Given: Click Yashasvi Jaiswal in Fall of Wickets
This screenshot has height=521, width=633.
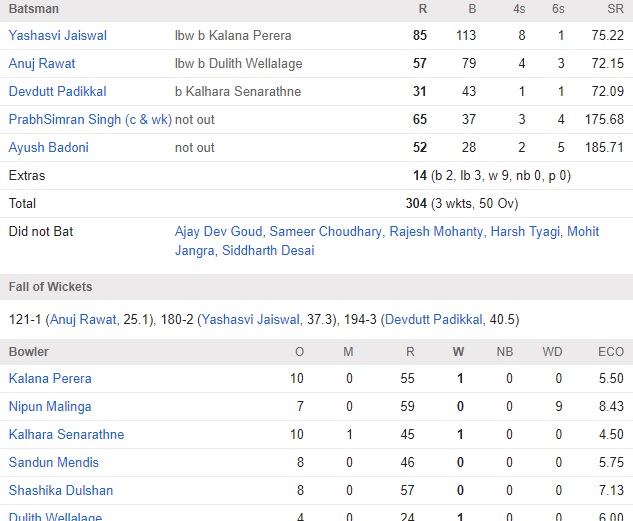Looking at the screenshot, I should (251, 320).
